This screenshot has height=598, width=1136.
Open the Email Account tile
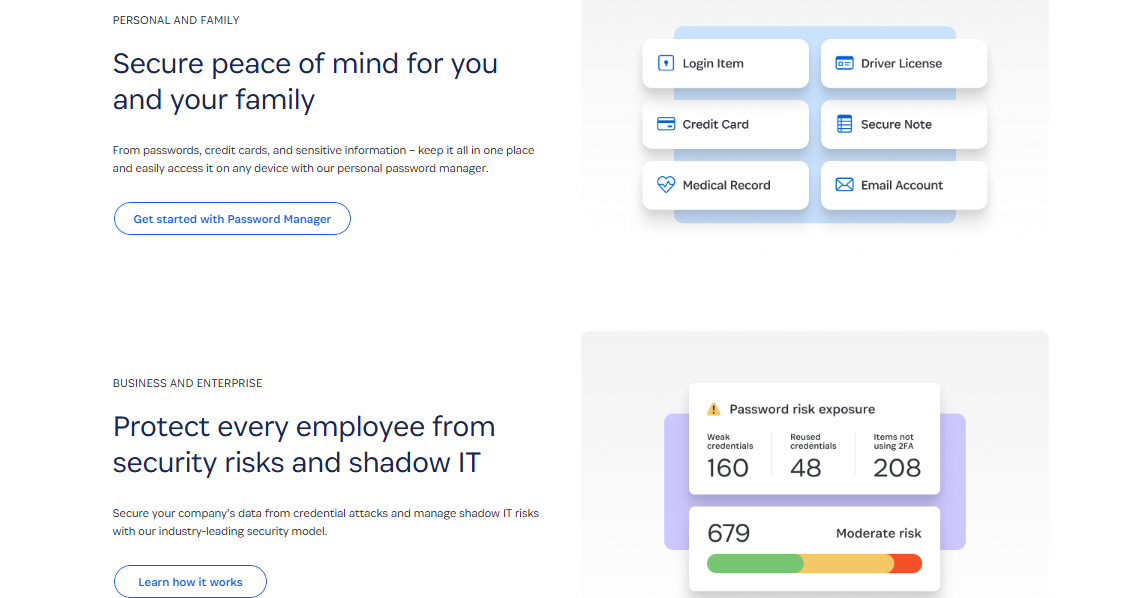pyautogui.click(x=904, y=185)
